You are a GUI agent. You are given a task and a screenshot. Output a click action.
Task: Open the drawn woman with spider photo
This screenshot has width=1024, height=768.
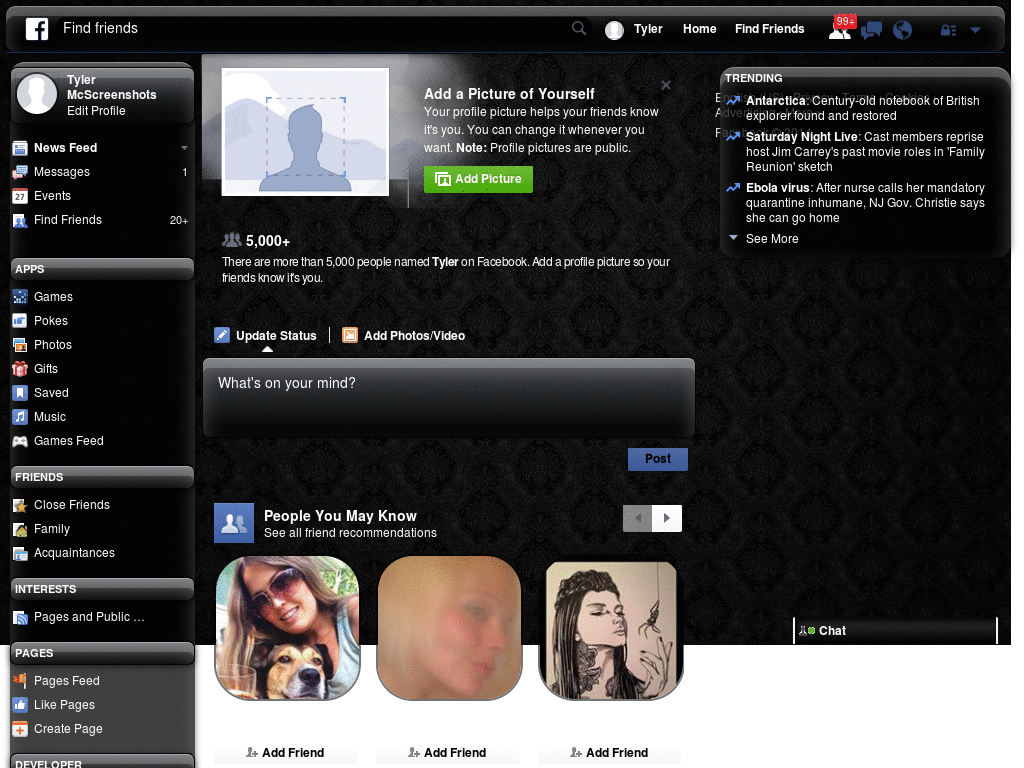tap(611, 631)
